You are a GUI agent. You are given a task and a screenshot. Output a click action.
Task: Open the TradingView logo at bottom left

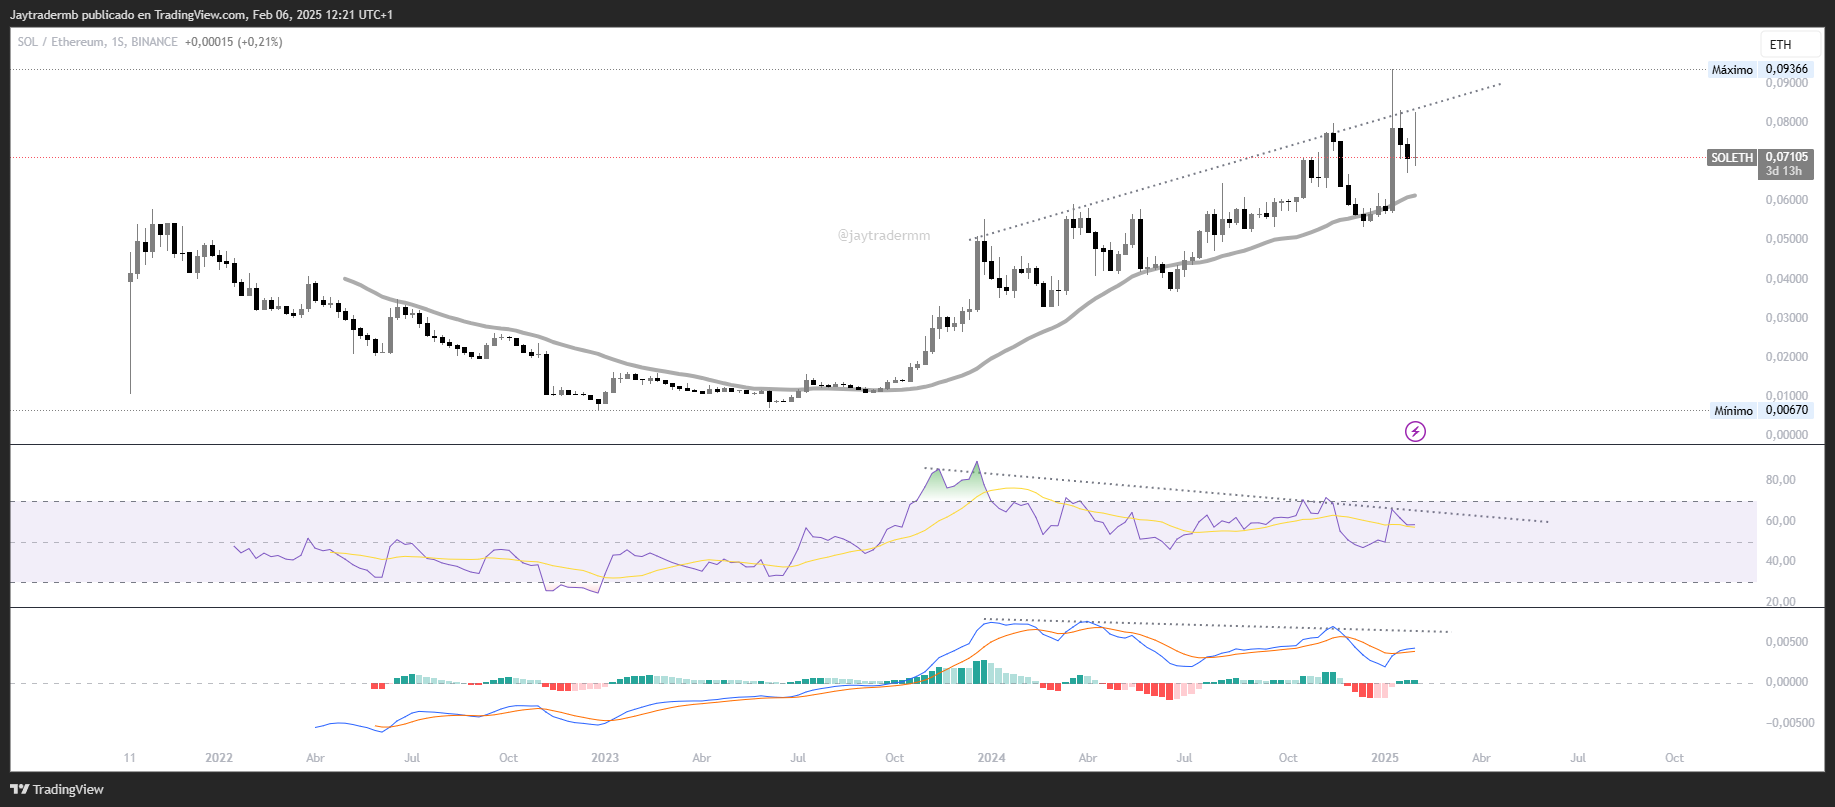click(57, 789)
